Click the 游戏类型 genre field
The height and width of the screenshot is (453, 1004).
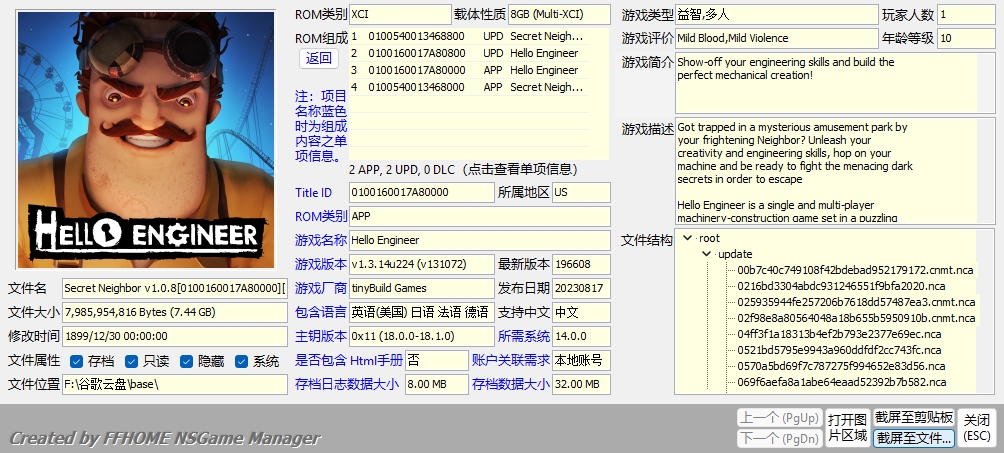click(x=777, y=14)
